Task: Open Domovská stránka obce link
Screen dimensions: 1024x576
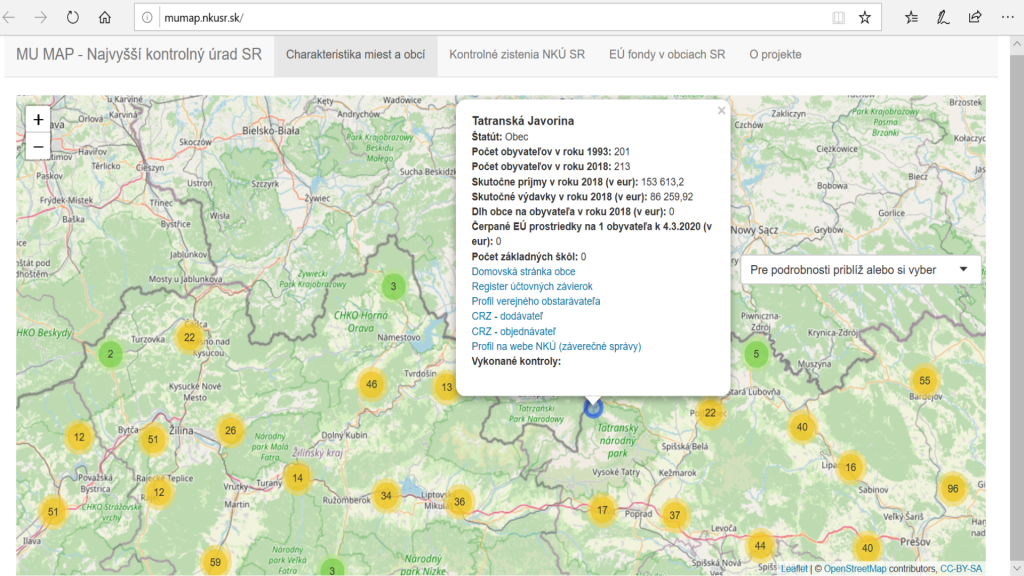Action: click(523, 272)
